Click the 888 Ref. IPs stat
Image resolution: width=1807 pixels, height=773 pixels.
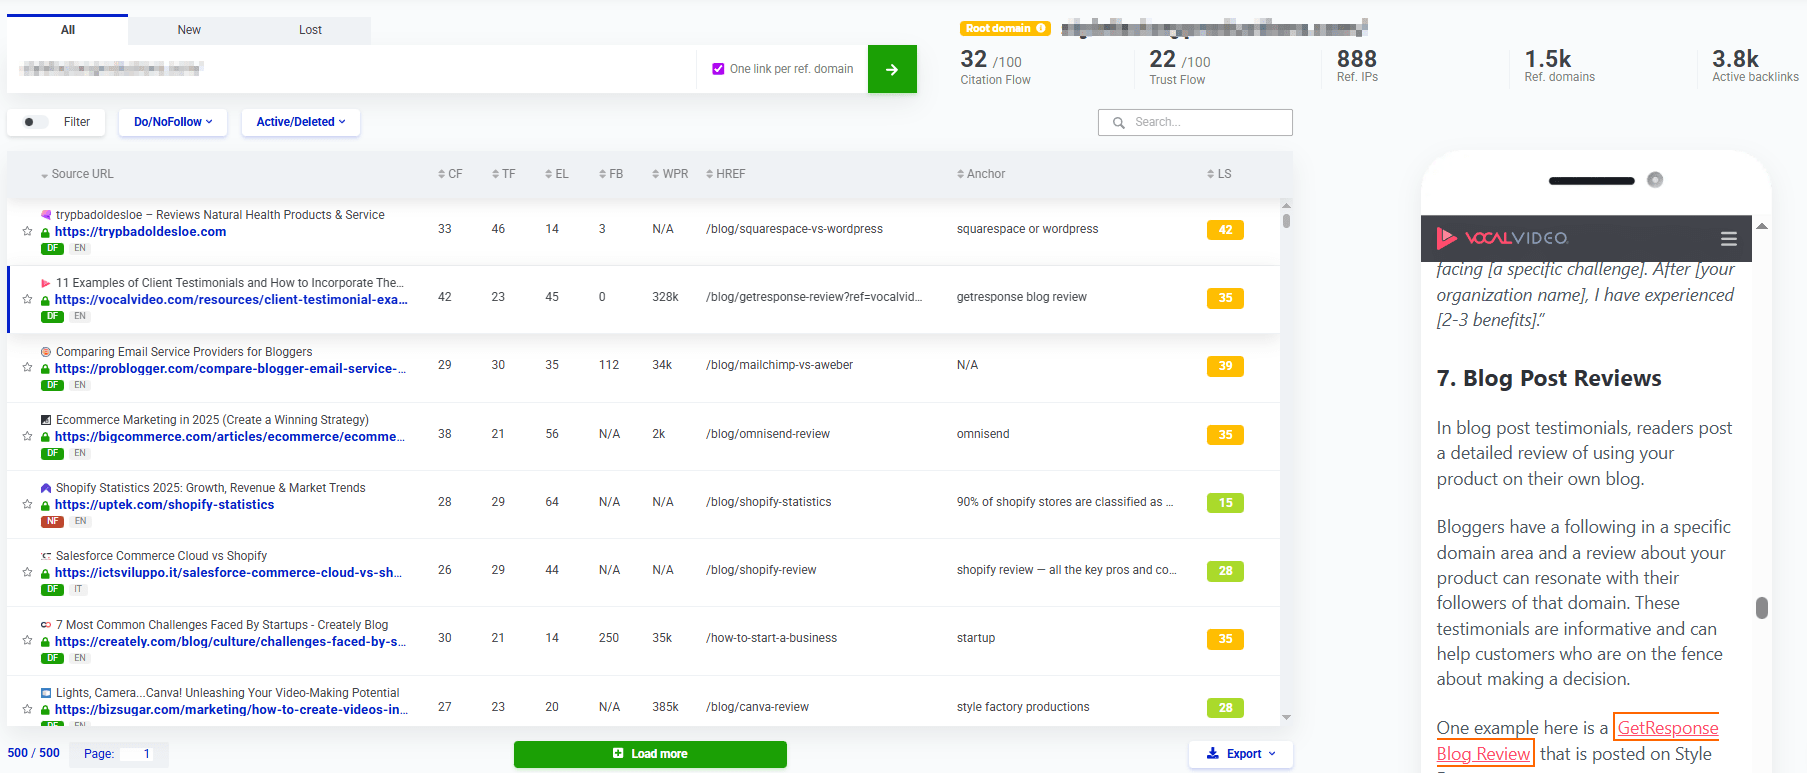tap(1357, 65)
